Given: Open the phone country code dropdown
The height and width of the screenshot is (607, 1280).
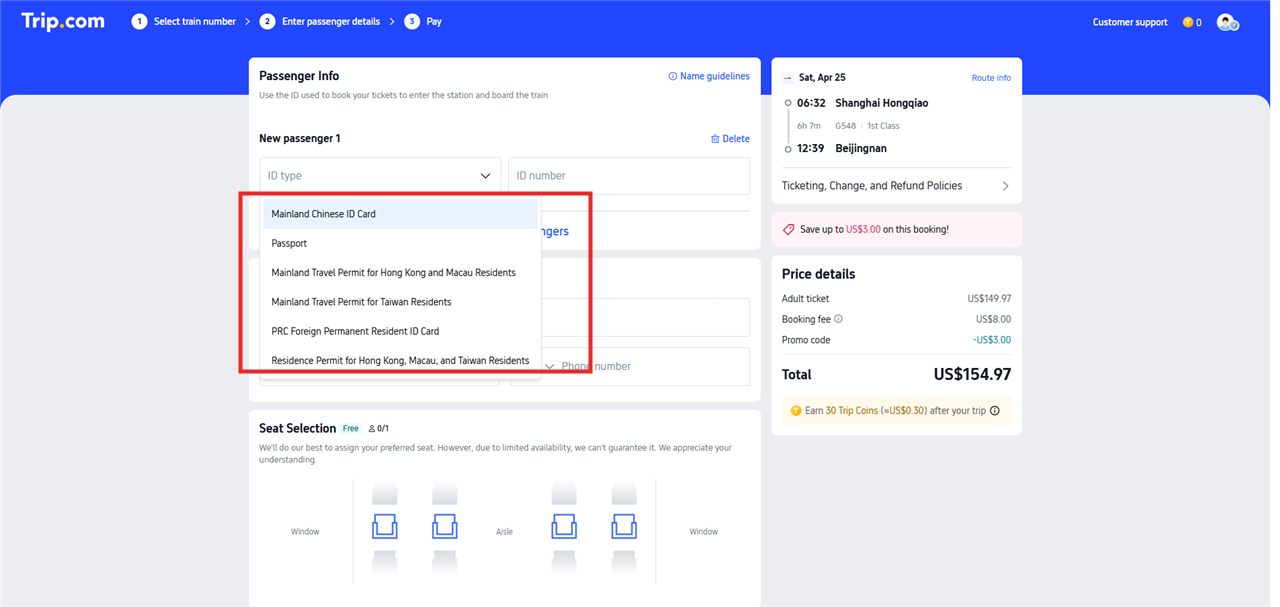Looking at the screenshot, I should coord(549,366).
